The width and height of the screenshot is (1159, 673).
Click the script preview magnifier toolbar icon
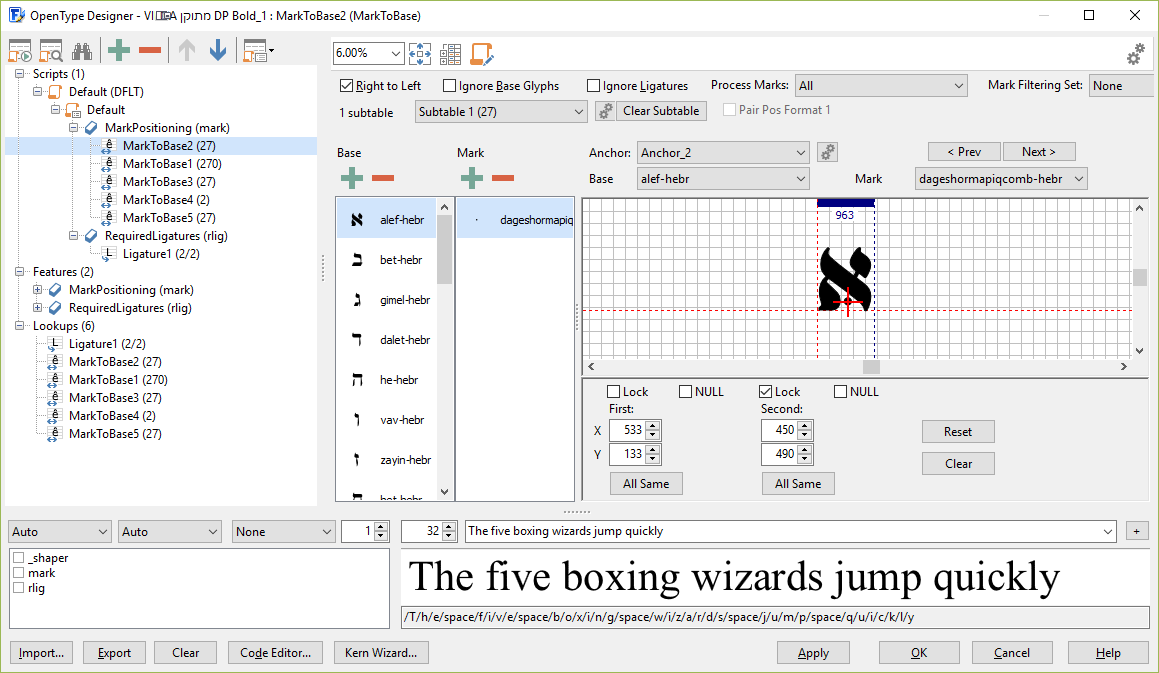click(51, 51)
